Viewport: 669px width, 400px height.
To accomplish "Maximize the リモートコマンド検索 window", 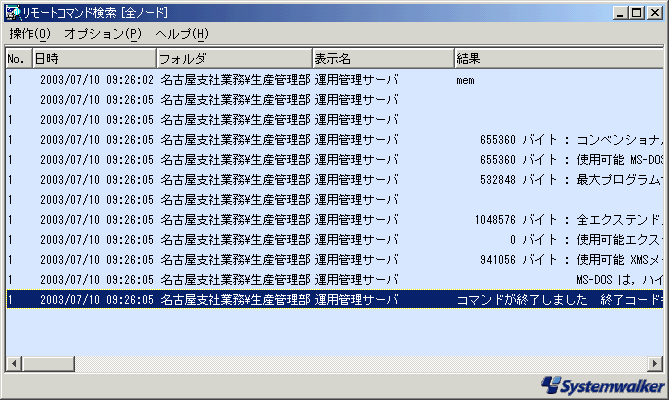I will coord(637,13).
